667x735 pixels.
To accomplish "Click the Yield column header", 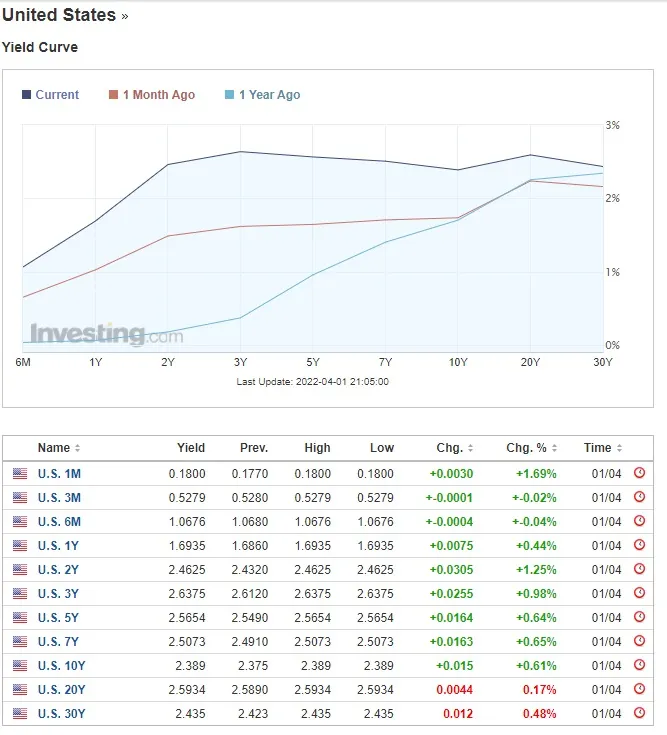I will click(x=191, y=448).
